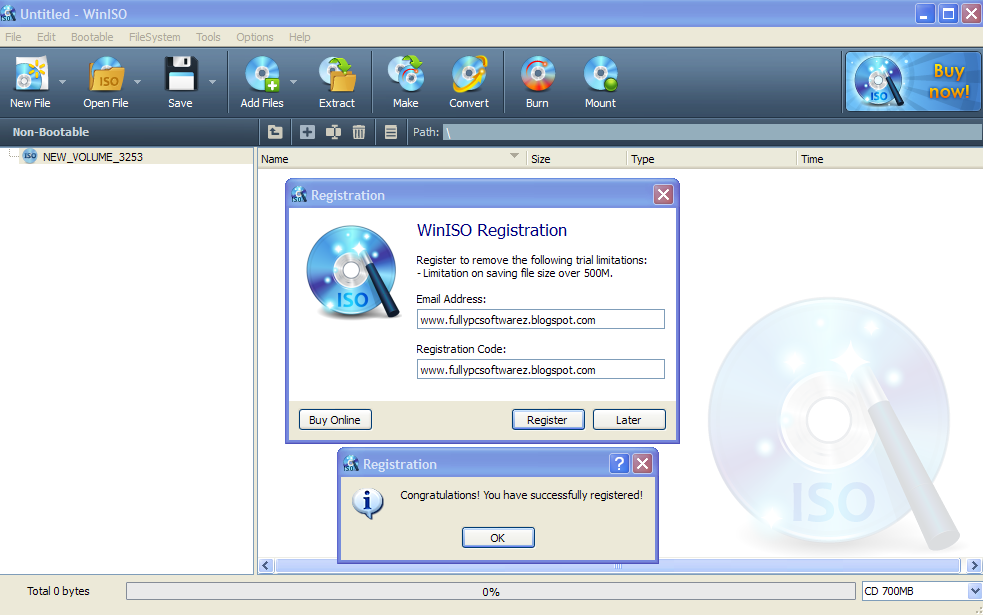Open the Edit menu
This screenshot has height=615, width=983.
(46, 37)
